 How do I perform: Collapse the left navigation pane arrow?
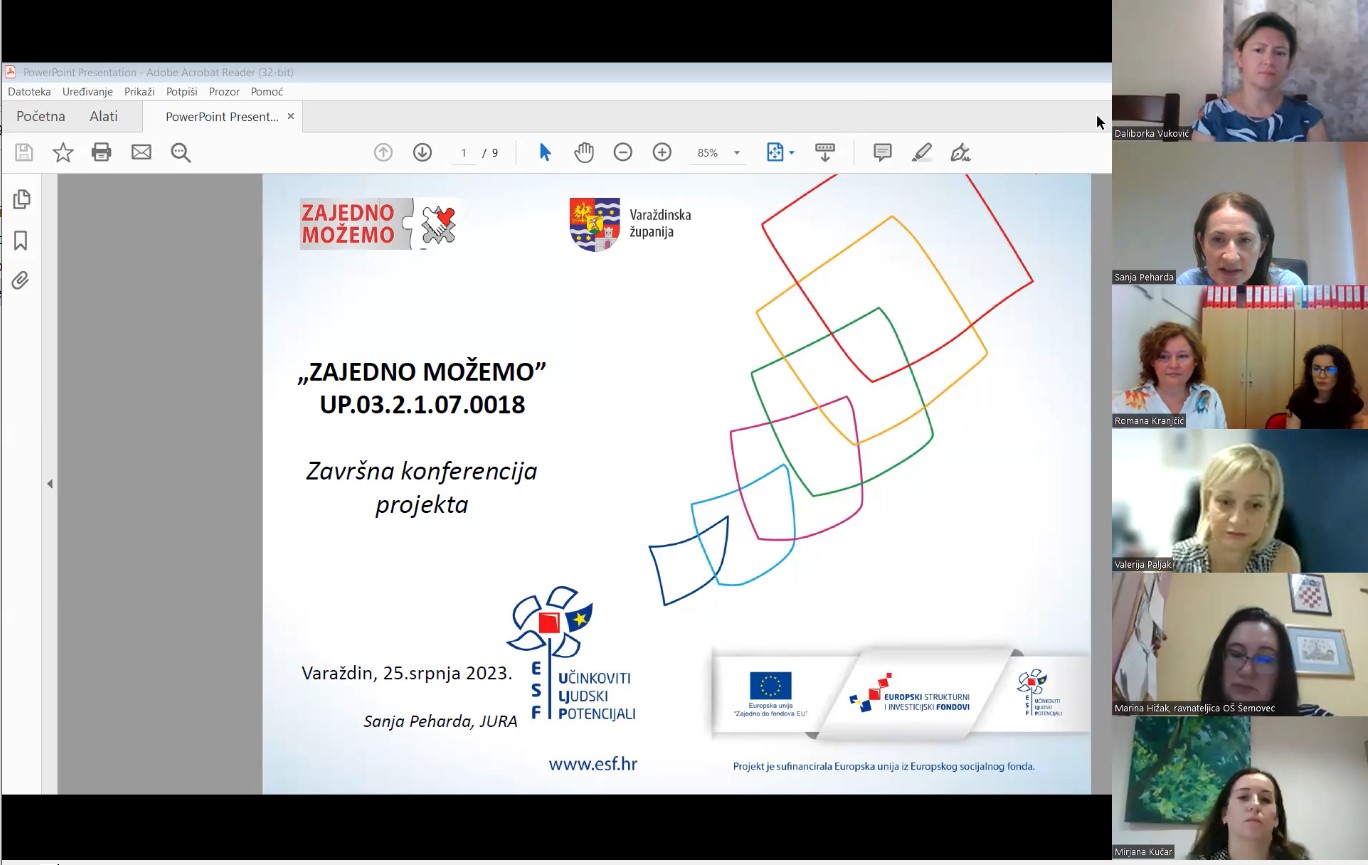[x=50, y=484]
